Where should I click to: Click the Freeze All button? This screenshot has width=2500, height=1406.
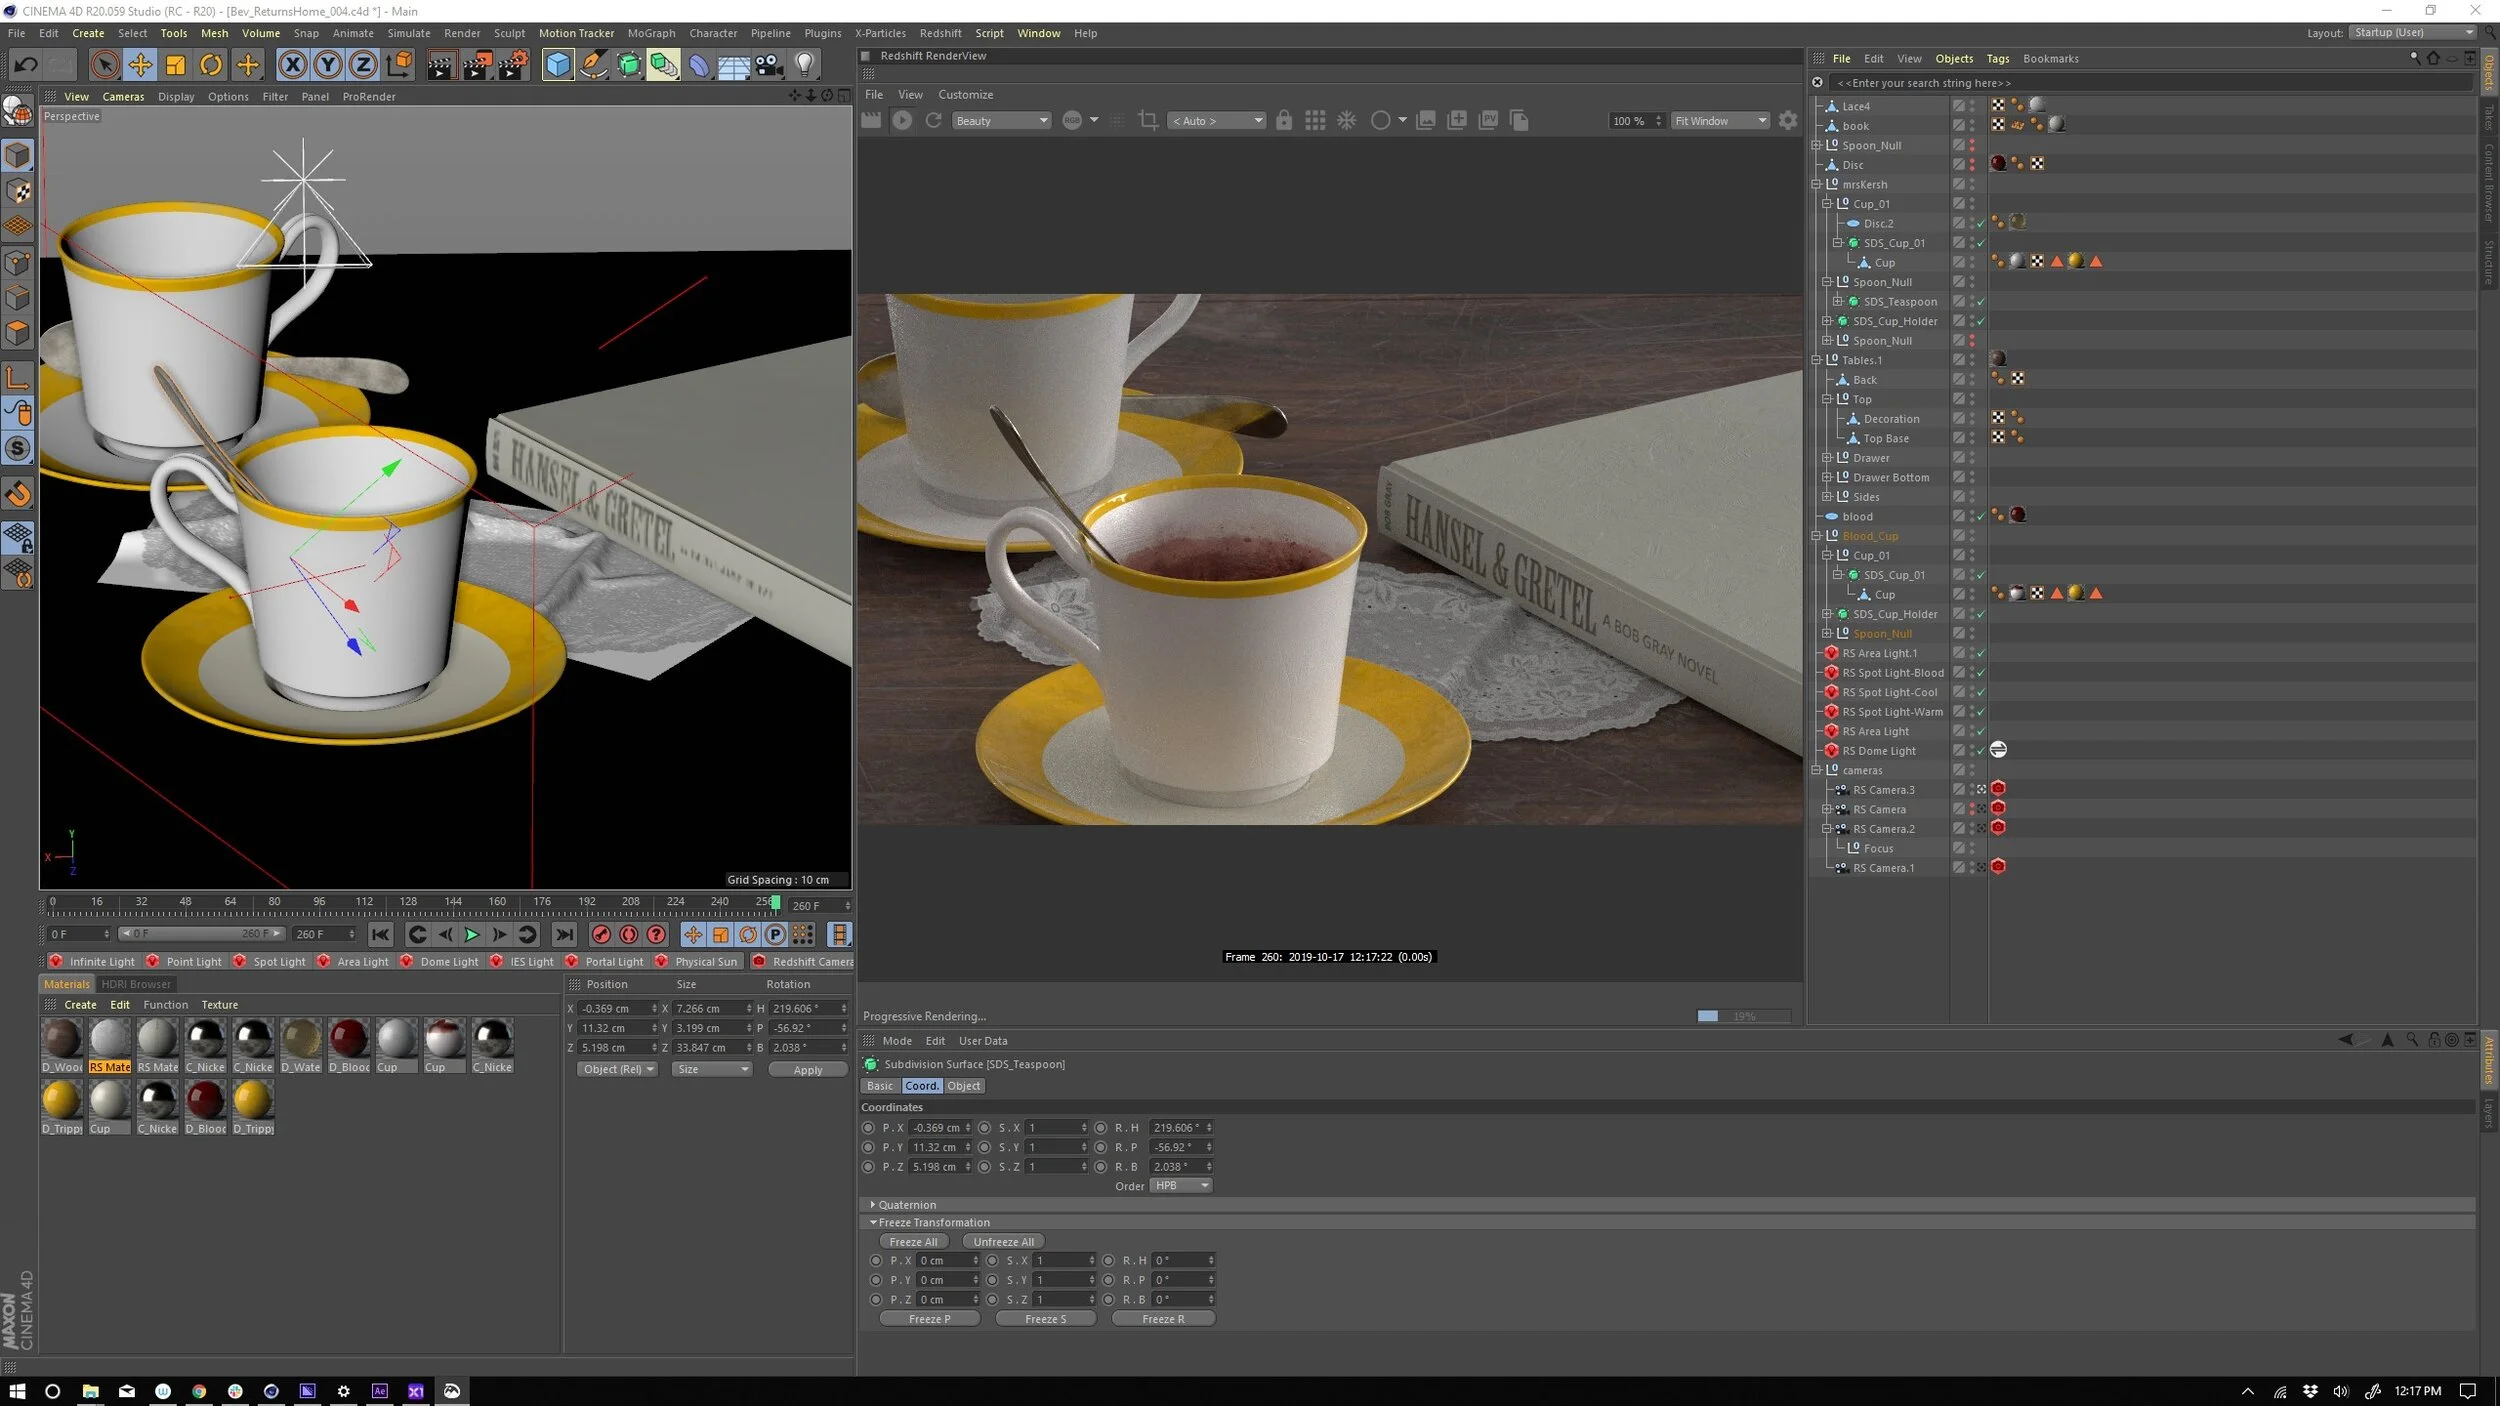click(x=913, y=1242)
